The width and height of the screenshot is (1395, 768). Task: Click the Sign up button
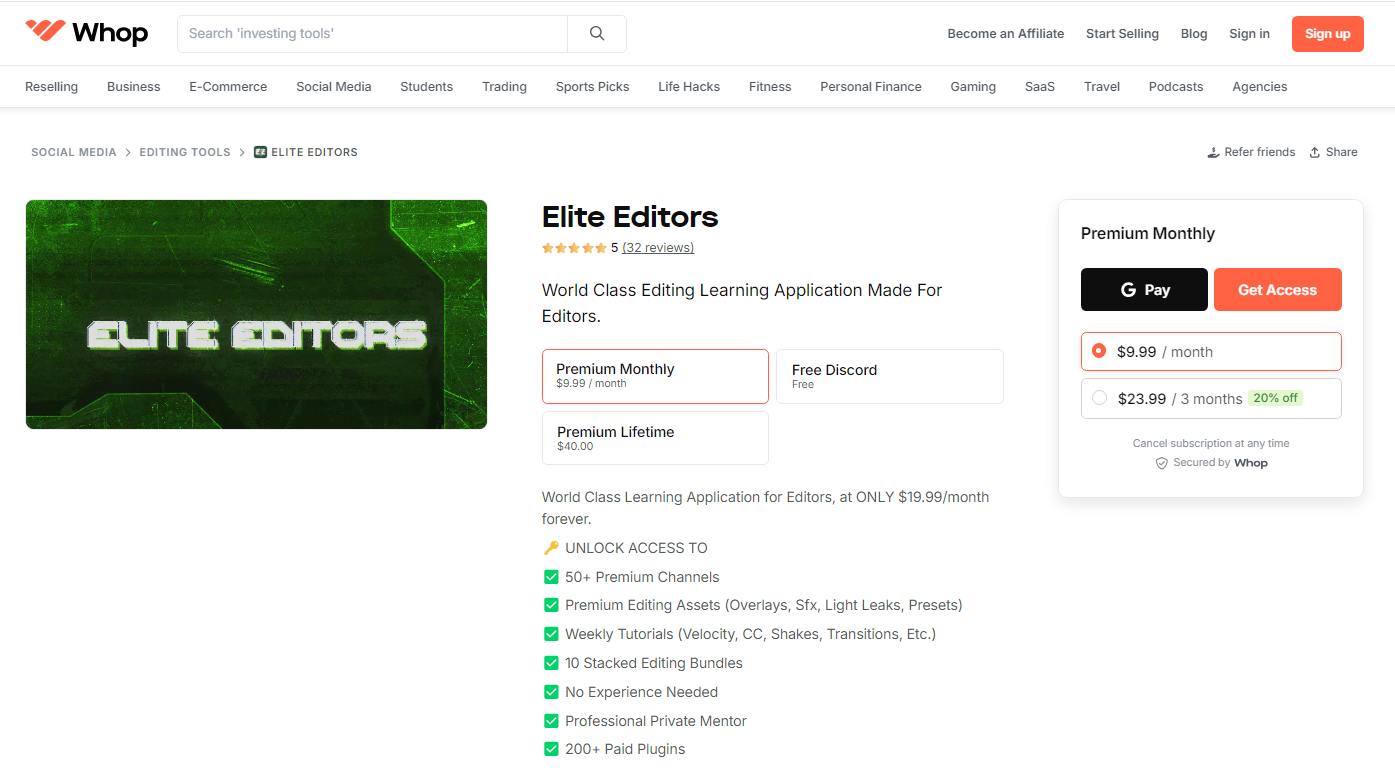pos(1327,33)
